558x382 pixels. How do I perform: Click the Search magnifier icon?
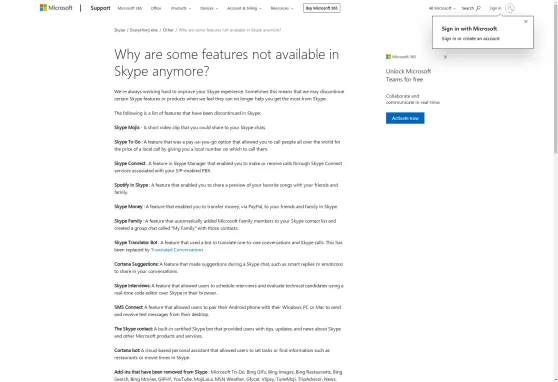[x=478, y=8]
